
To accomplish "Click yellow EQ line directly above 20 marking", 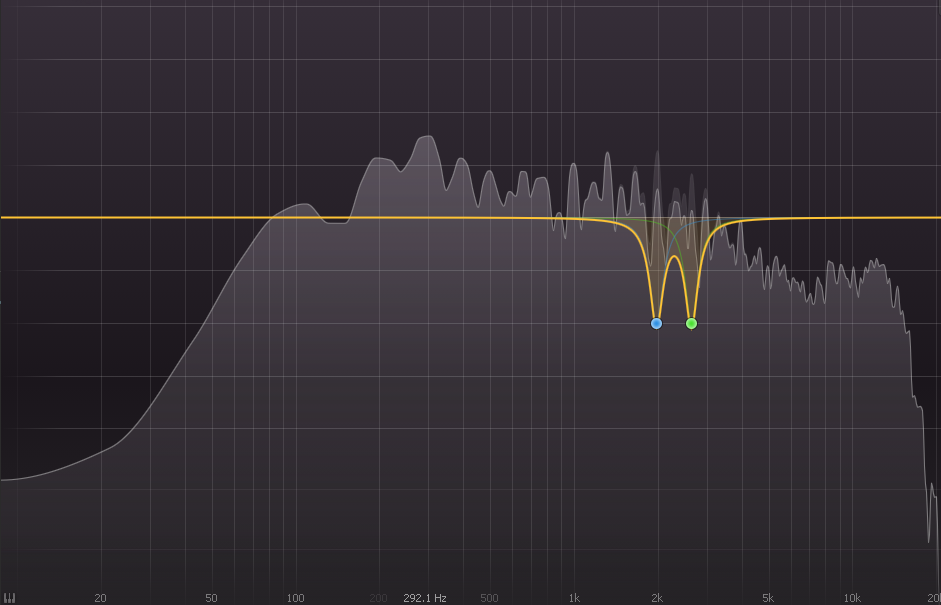I will pyautogui.click(x=100, y=217).
